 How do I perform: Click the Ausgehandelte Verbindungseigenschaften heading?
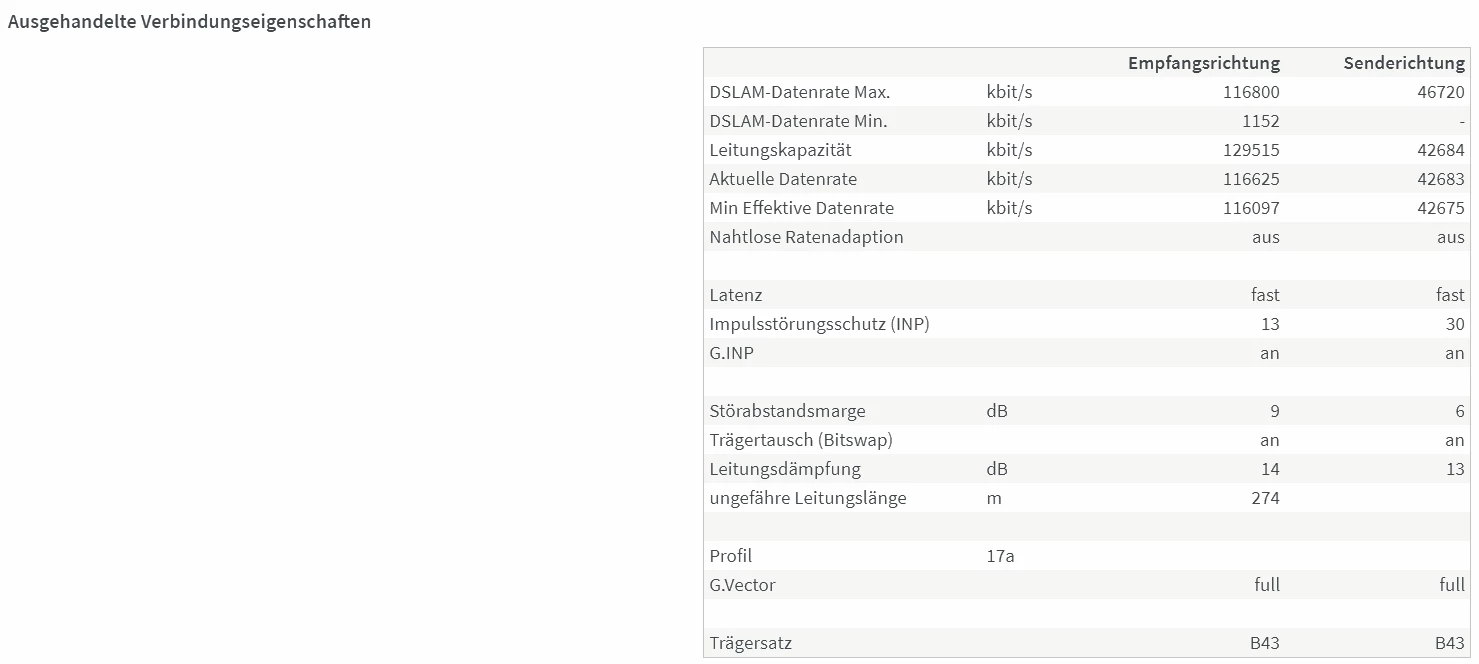point(189,21)
